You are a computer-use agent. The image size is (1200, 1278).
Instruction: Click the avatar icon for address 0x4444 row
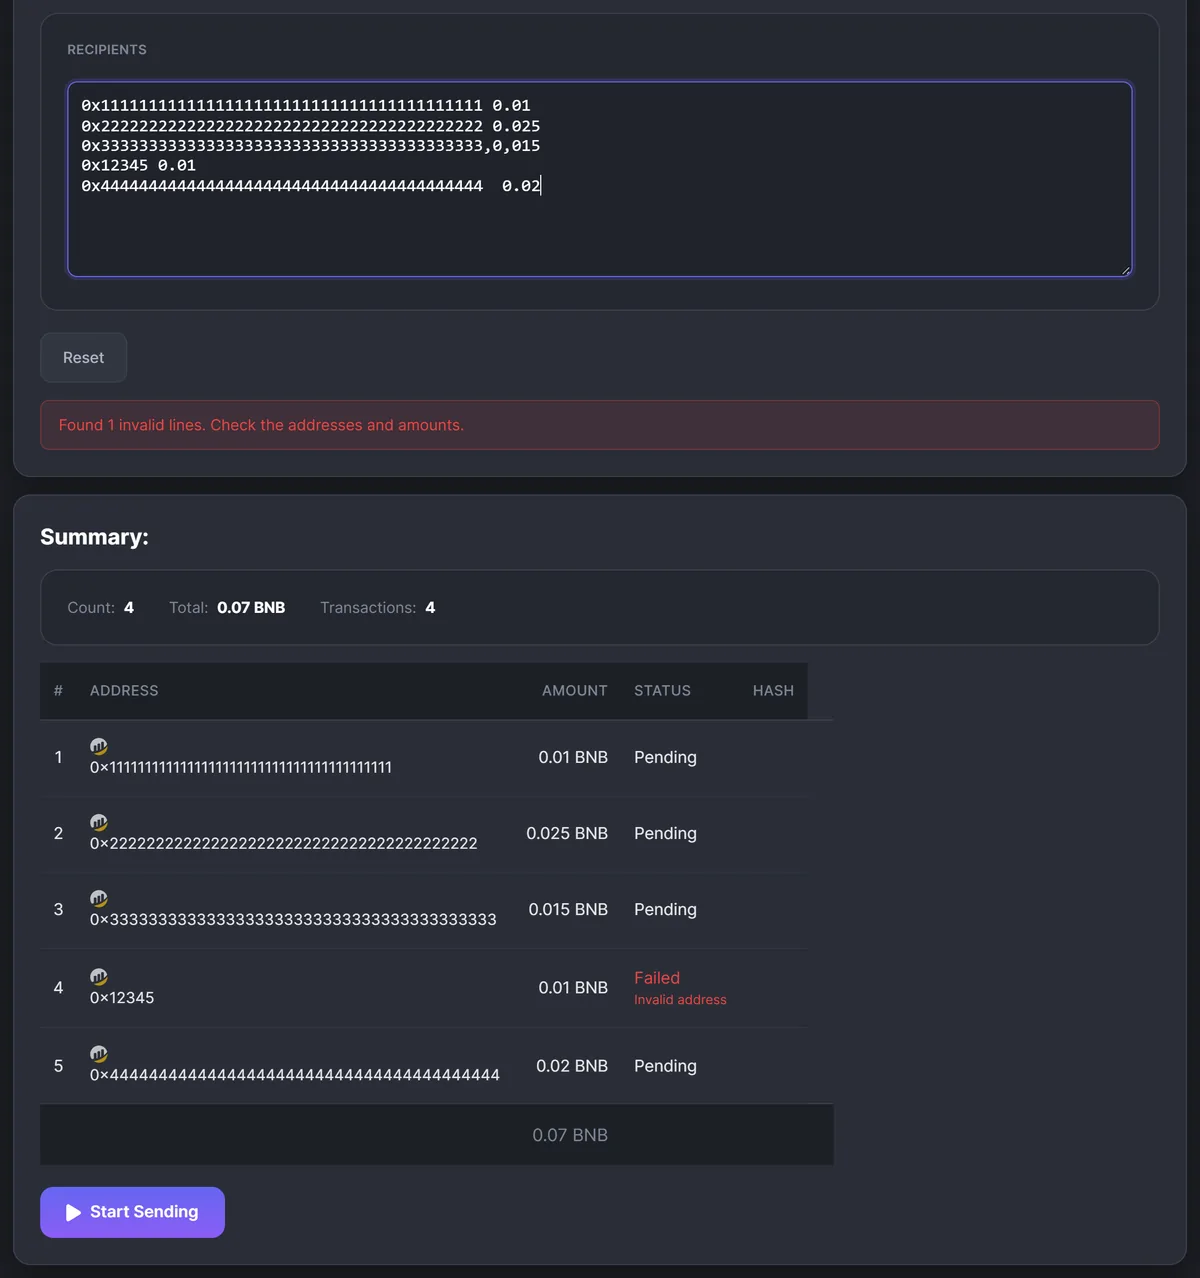pyautogui.click(x=99, y=1053)
